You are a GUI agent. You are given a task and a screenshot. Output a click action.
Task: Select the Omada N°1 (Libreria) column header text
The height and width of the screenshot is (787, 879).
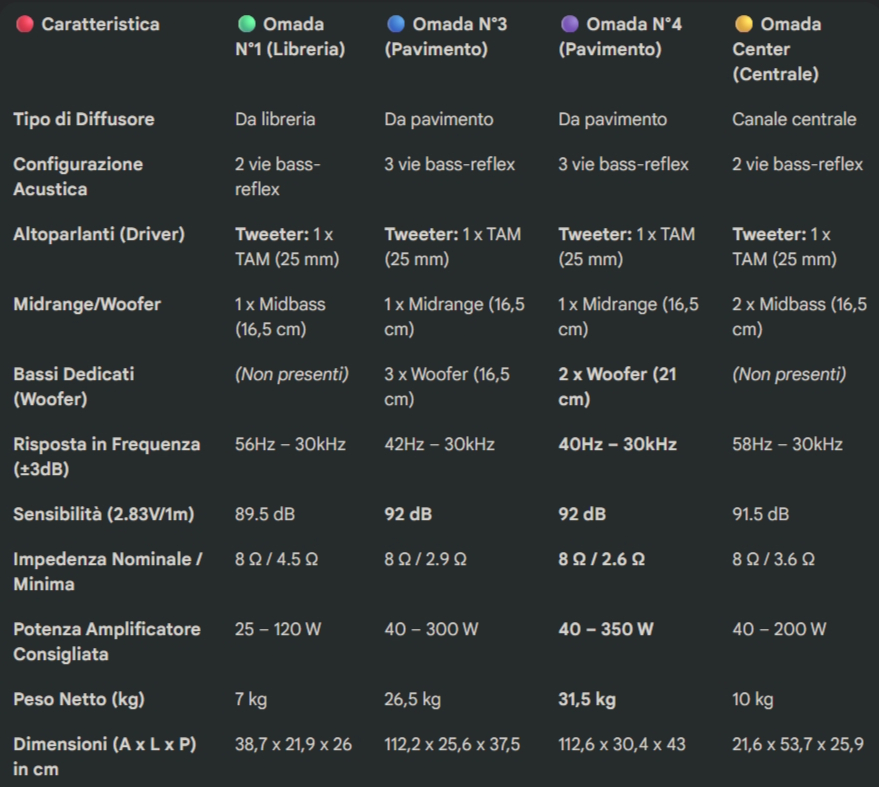pyautogui.click(x=290, y=37)
